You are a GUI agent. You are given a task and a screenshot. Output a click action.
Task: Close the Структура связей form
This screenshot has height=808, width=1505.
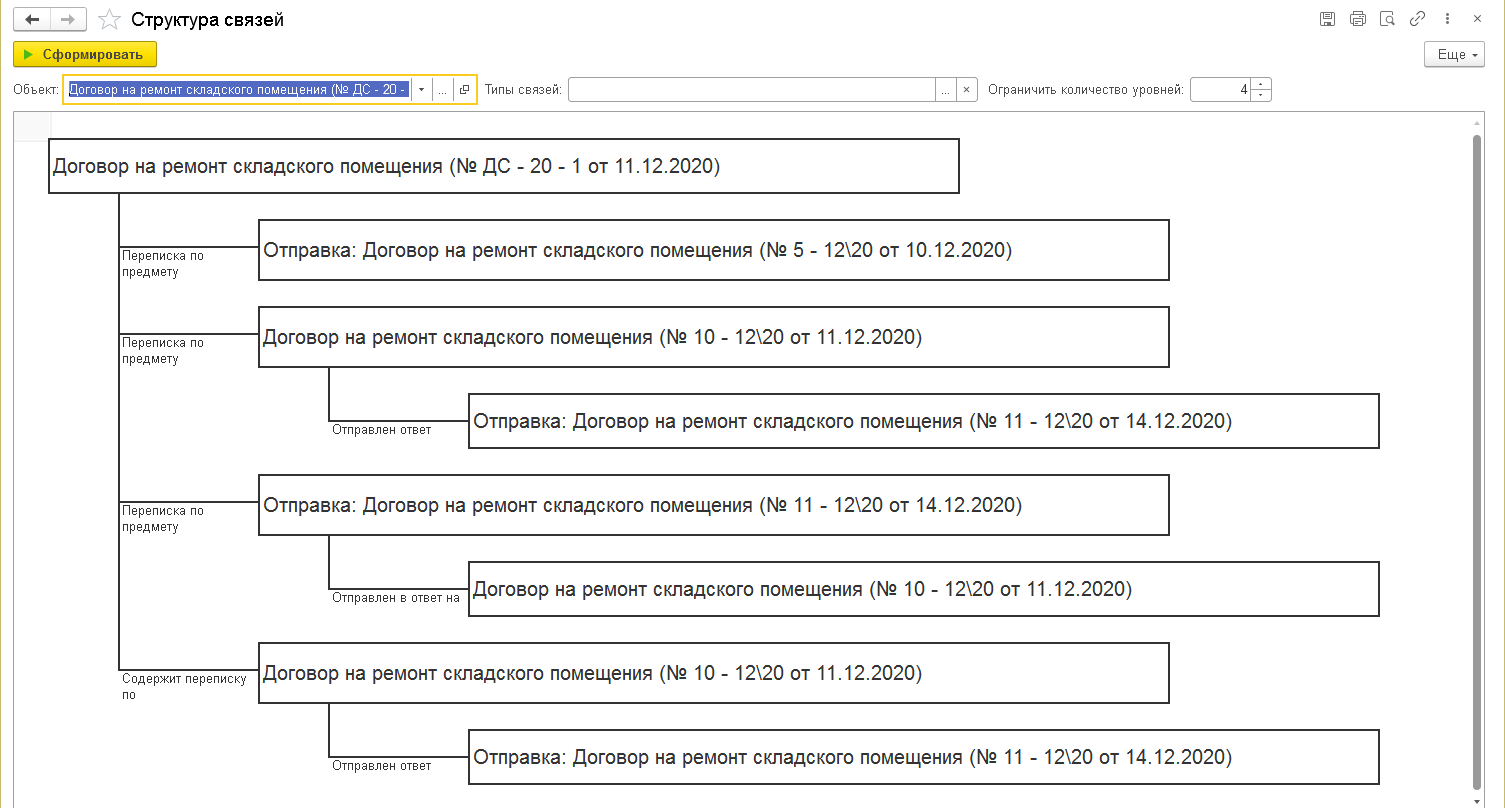(x=1477, y=19)
